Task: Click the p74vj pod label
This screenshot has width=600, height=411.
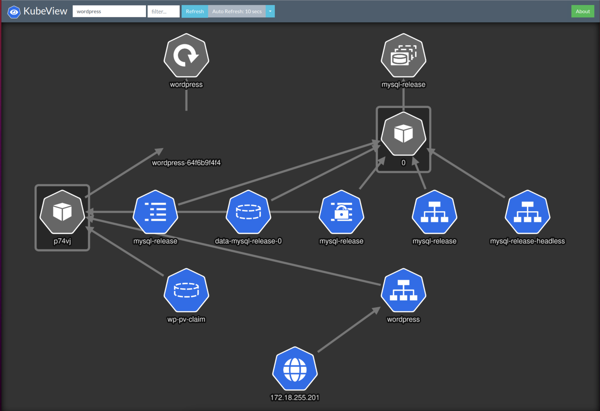Action: 62,241
